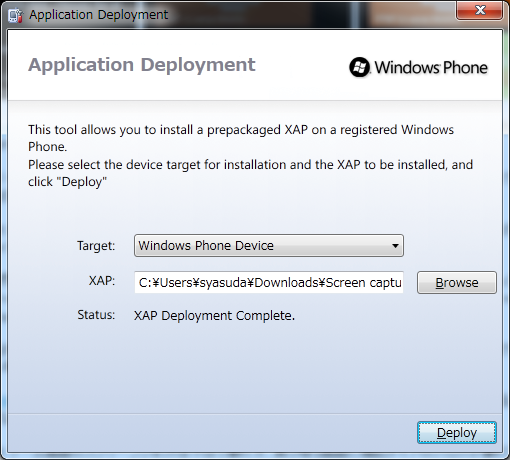Image resolution: width=510 pixels, height=460 pixels.
Task: Click the word 'Phone.' on the second line
Action: 48,147
